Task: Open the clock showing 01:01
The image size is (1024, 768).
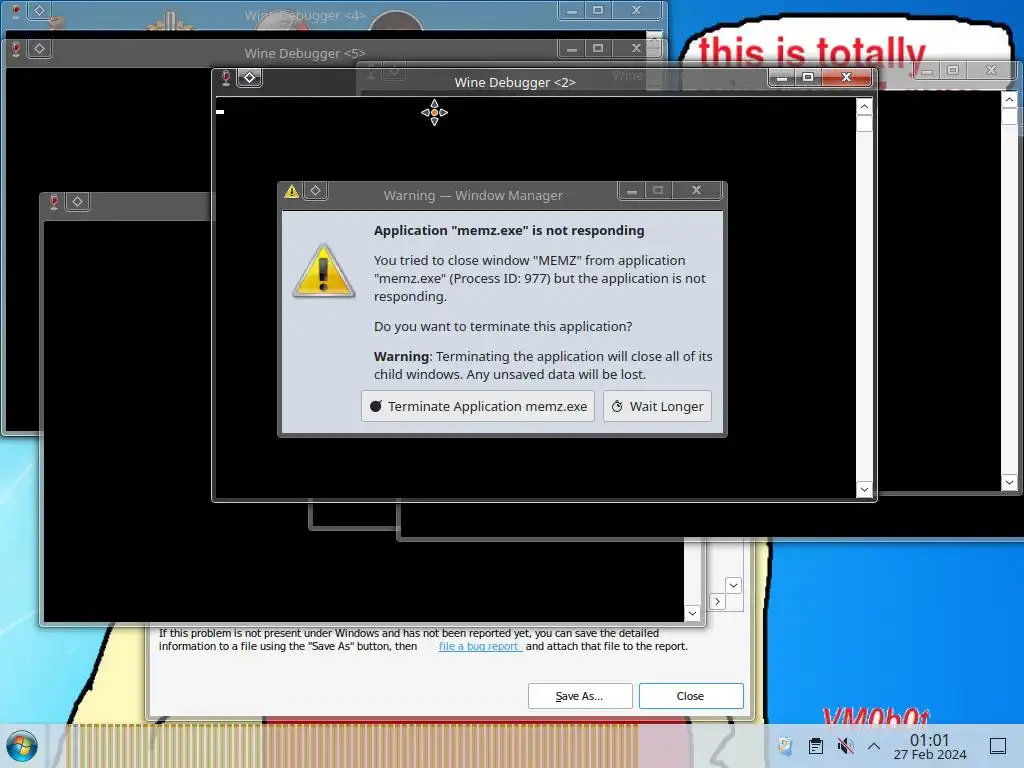Action: pyautogui.click(x=930, y=746)
